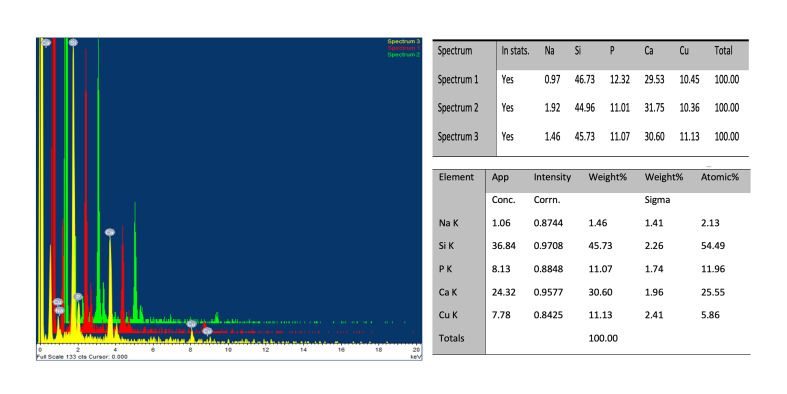Click Total 100.00 in the Spectrum 3 row
The image size is (787, 394).
(727, 137)
